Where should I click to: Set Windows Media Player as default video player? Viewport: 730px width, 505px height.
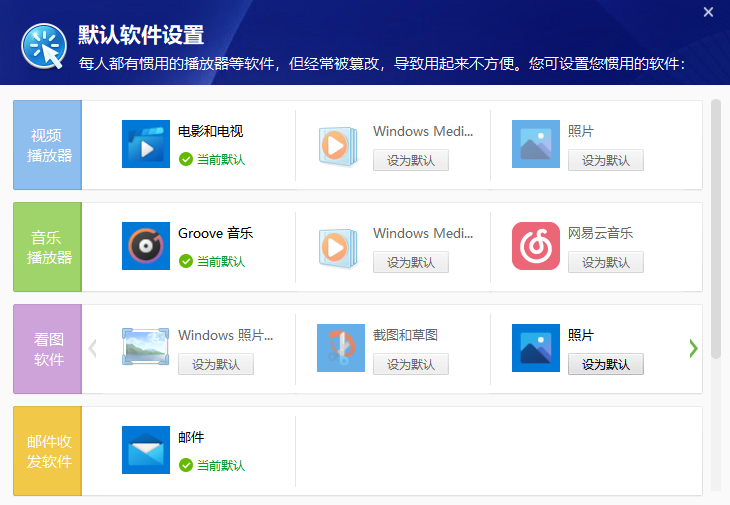tap(411, 161)
